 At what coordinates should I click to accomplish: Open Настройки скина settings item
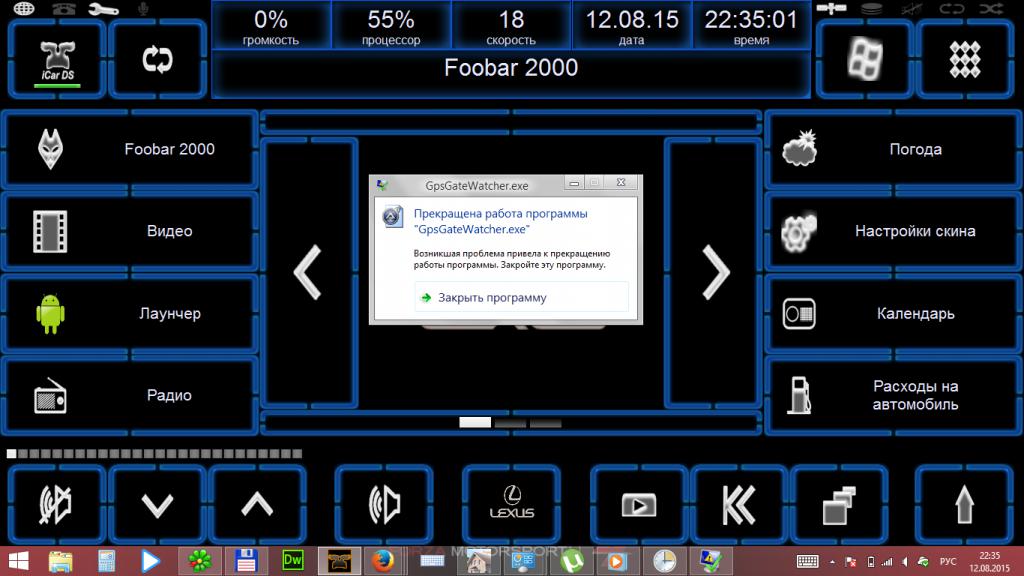(x=893, y=231)
